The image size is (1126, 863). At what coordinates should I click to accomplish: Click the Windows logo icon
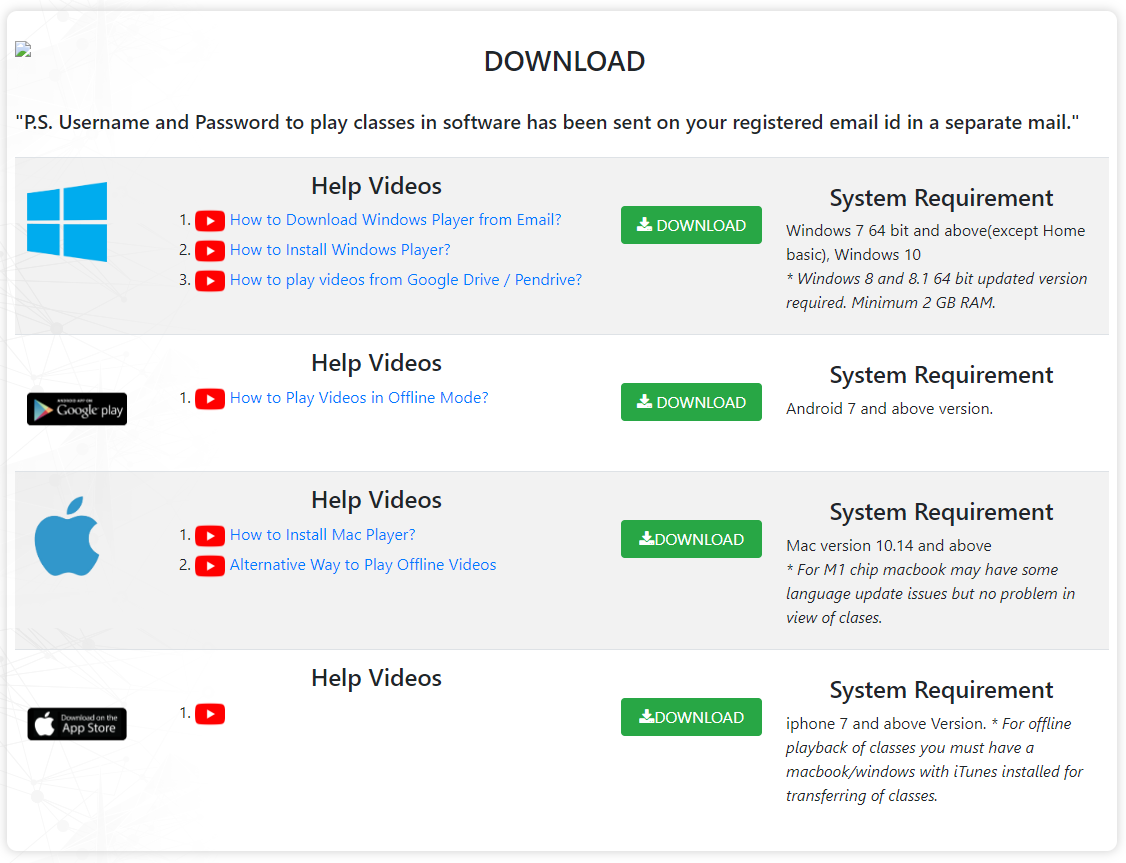click(x=67, y=222)
